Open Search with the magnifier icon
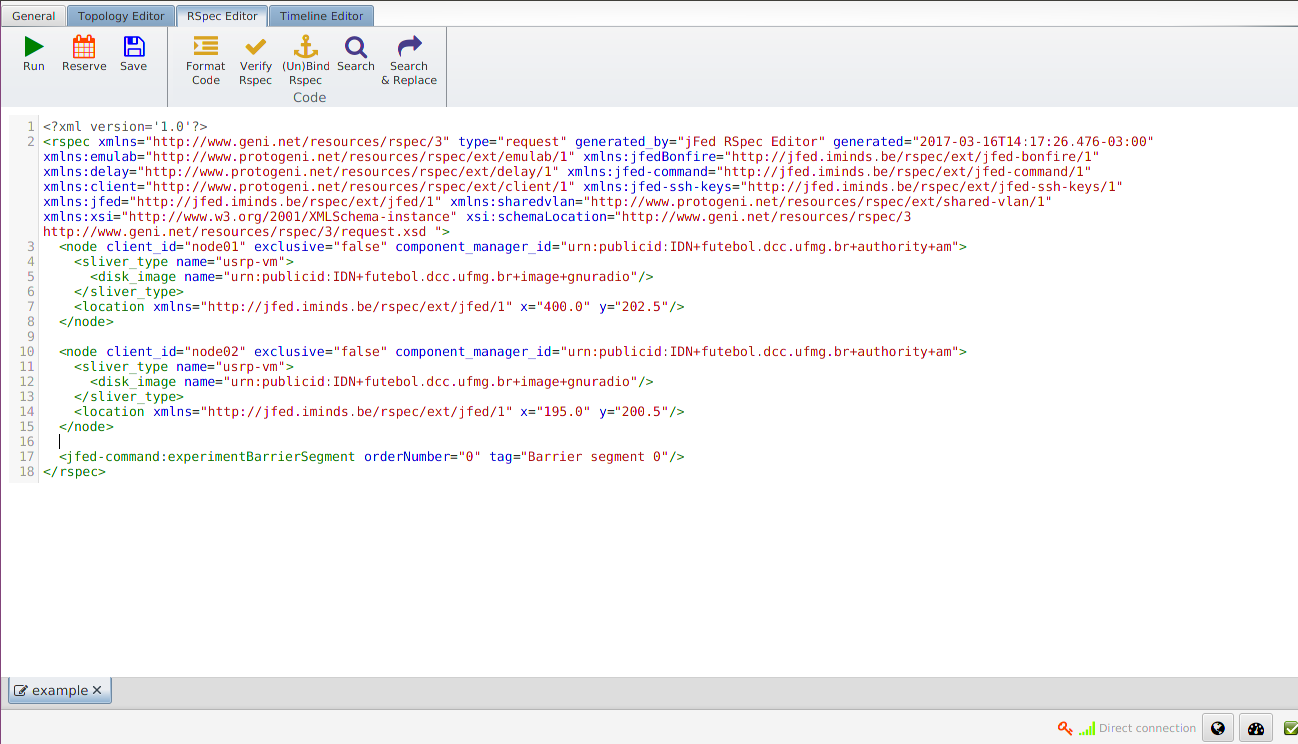Viewport: 1298px width, 744px height. 355,46
